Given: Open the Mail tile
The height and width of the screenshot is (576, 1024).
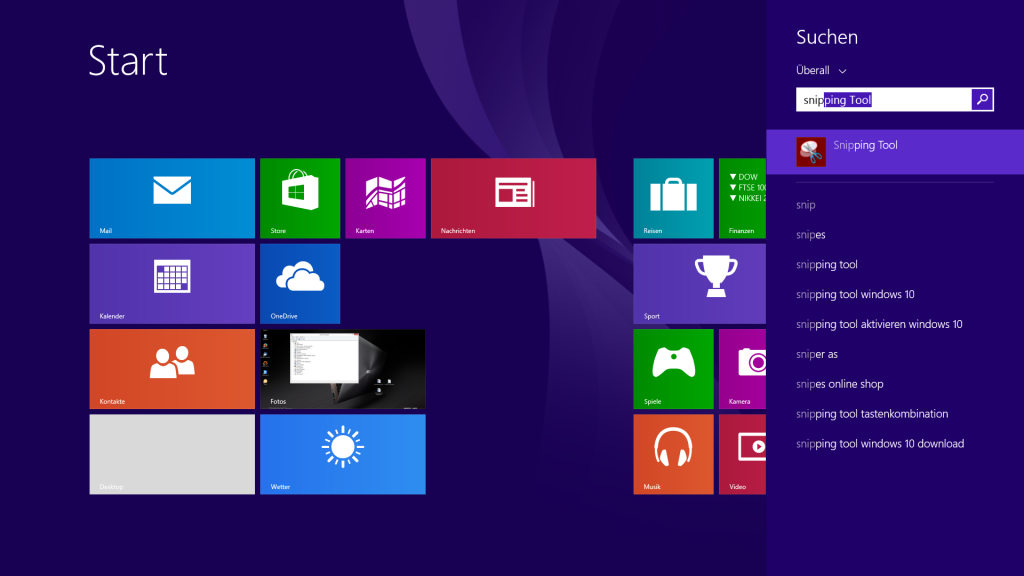Looking at the screenshot, I should [172, 198].
